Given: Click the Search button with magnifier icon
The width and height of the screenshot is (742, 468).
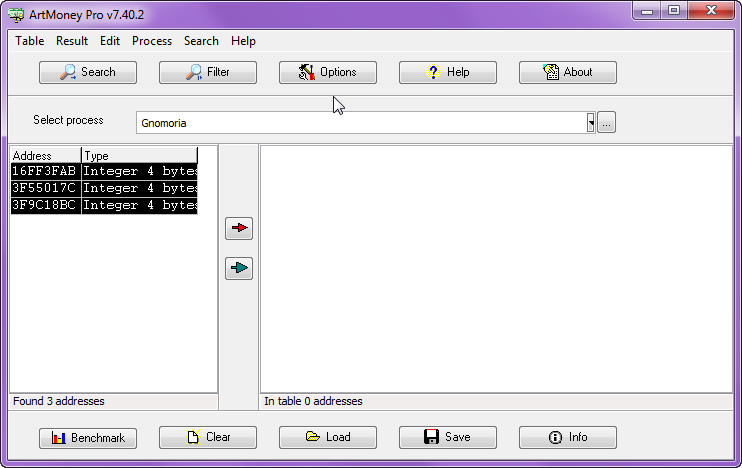Looking at the screenshot, I should pyautogui.click(x=88, y=72).
